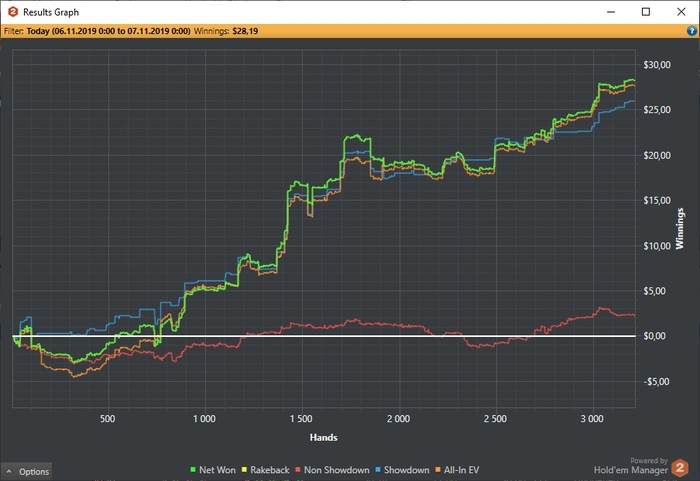Click the 1 500 hands x-axis label

301,419
